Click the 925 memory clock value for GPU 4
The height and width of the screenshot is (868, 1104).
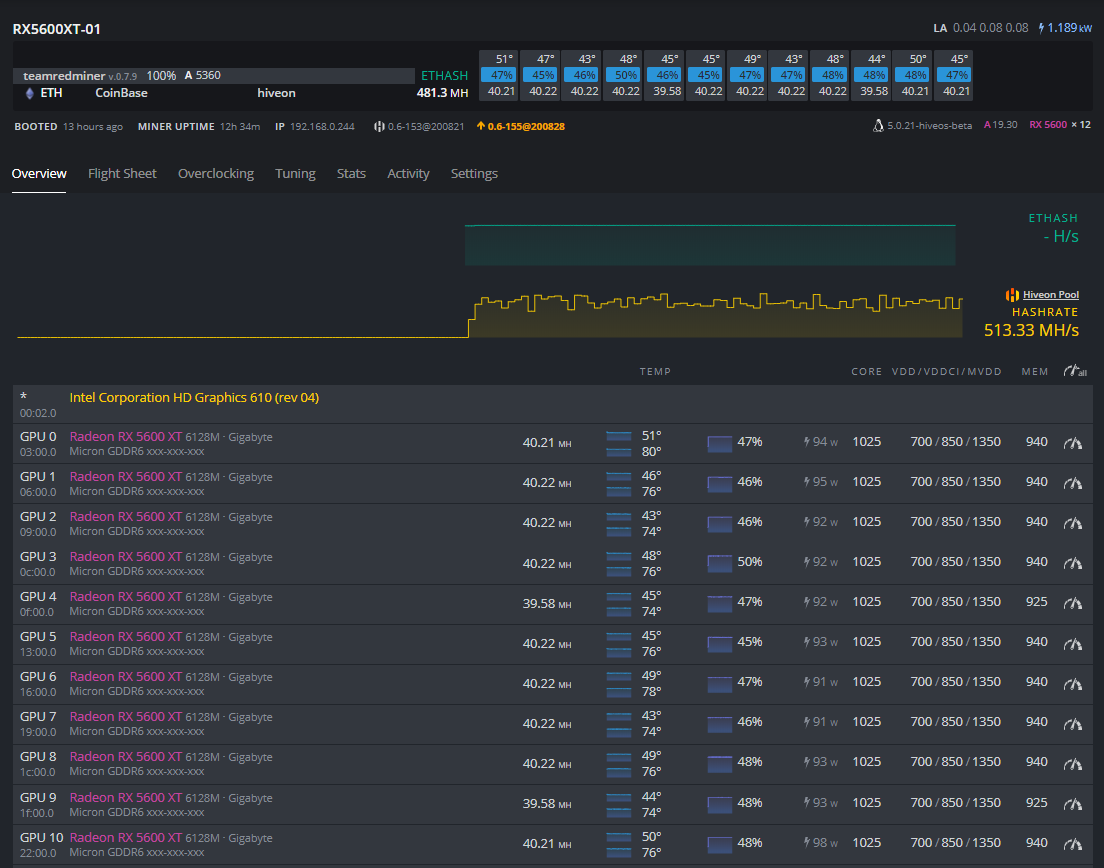click(1036, 602)
